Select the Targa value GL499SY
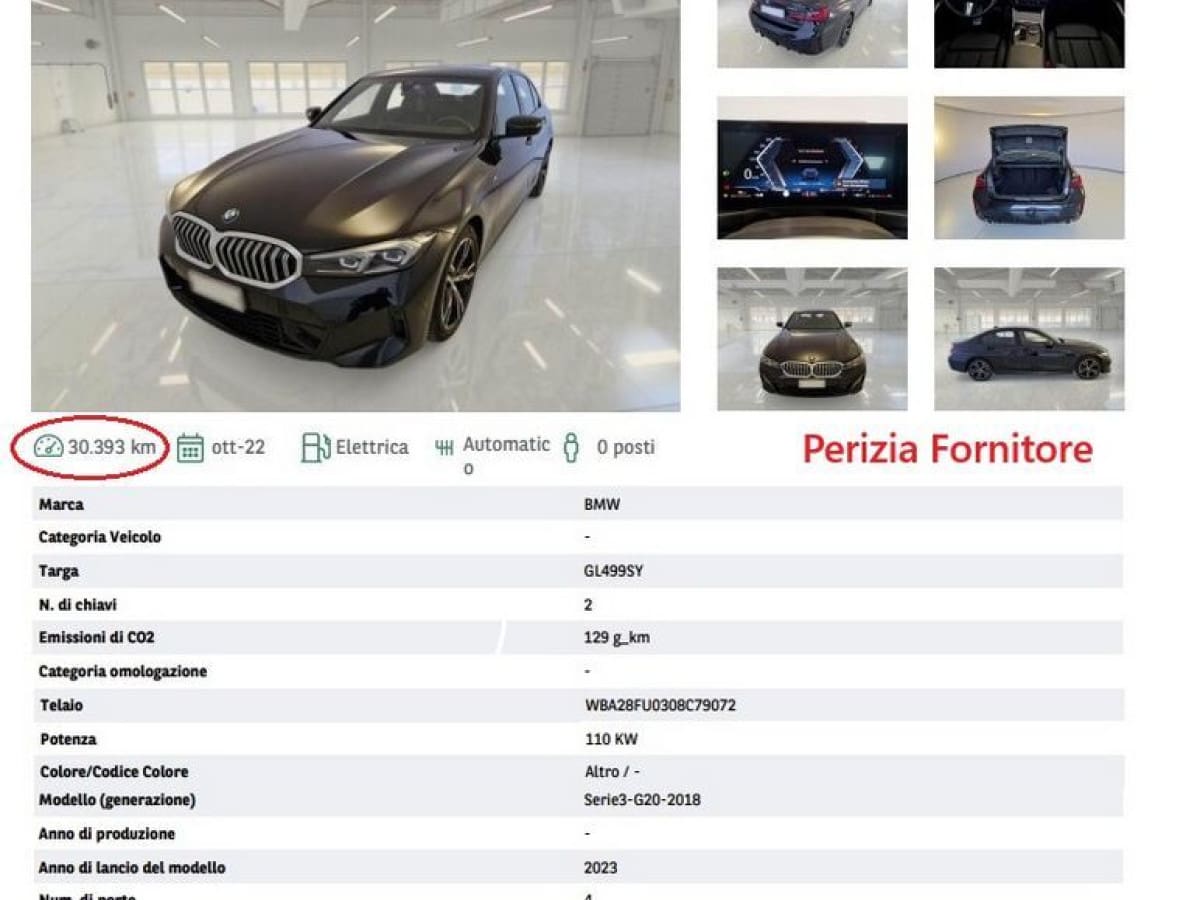Image resolution: width=1200 pixels, height=900 pixels. [x=613, y=571]
